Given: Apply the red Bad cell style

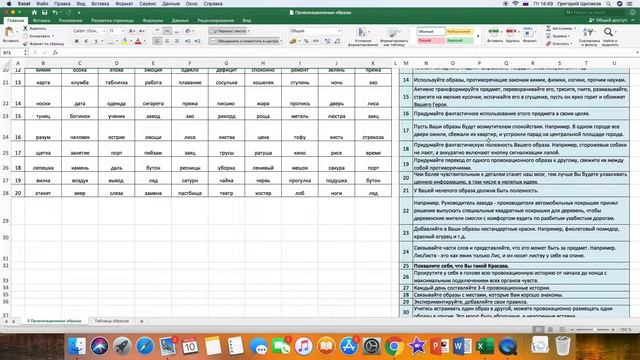Looking at the screenshot, I should click(430, 40).
